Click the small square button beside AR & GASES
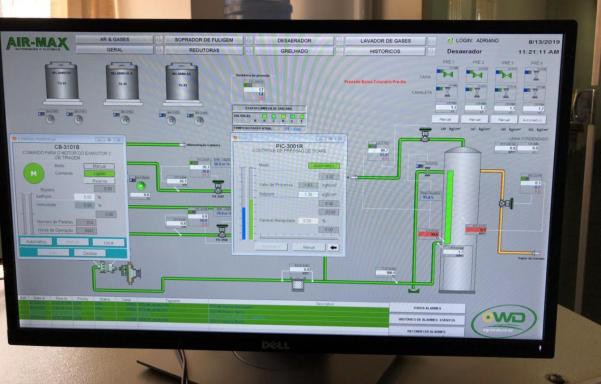The width and height of the screenshot is (601, 384). [159, 39]
